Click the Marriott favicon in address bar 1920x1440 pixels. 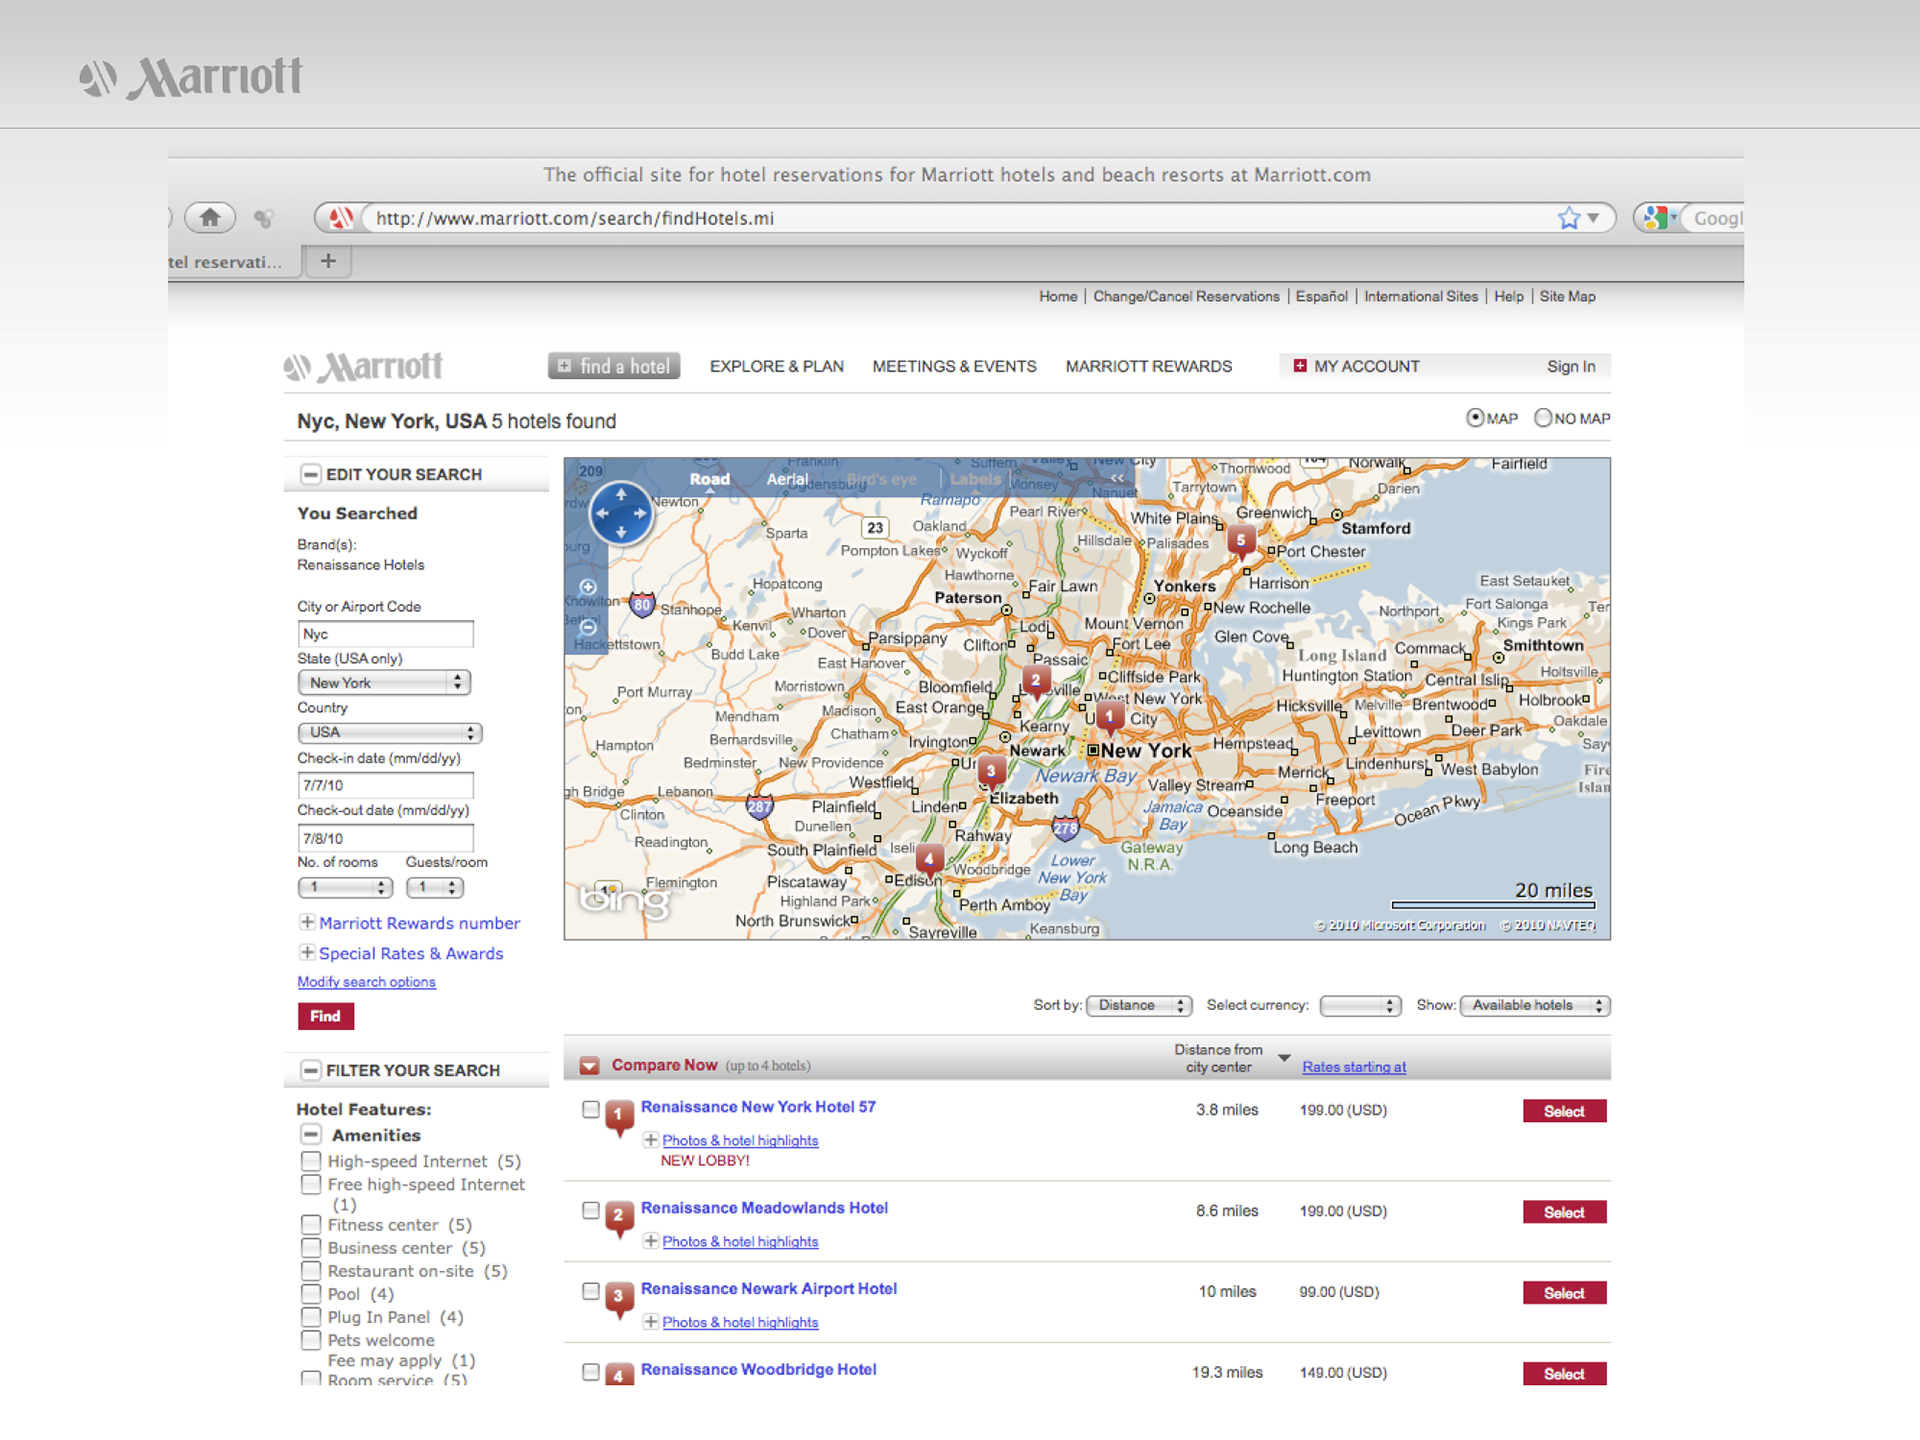click(341, 217)
